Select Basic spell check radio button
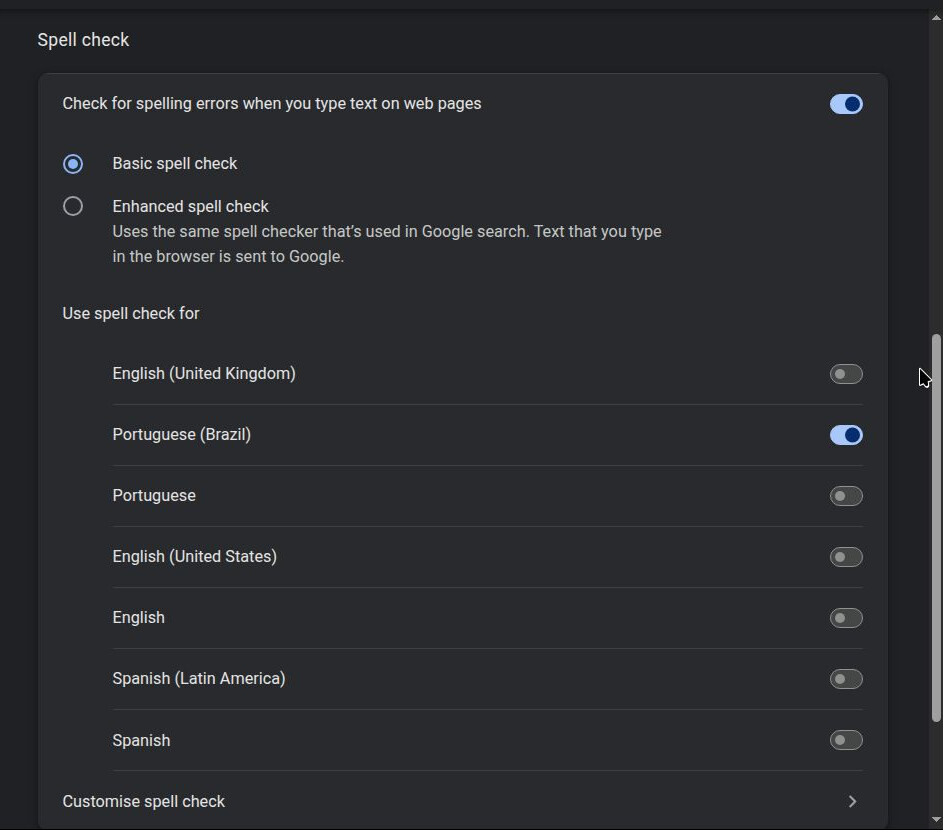 click(73, 163)
